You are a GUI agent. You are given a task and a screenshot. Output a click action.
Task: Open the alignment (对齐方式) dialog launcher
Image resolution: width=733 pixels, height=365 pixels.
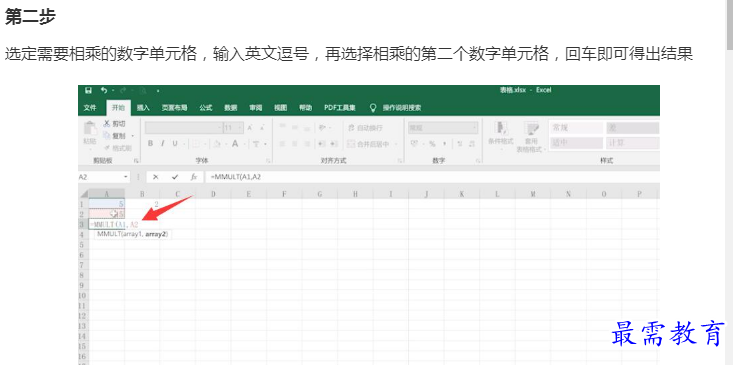[400, 161]
